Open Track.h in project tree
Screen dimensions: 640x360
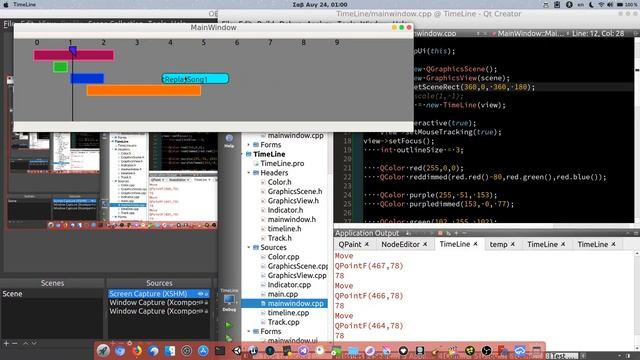[279, 238]
